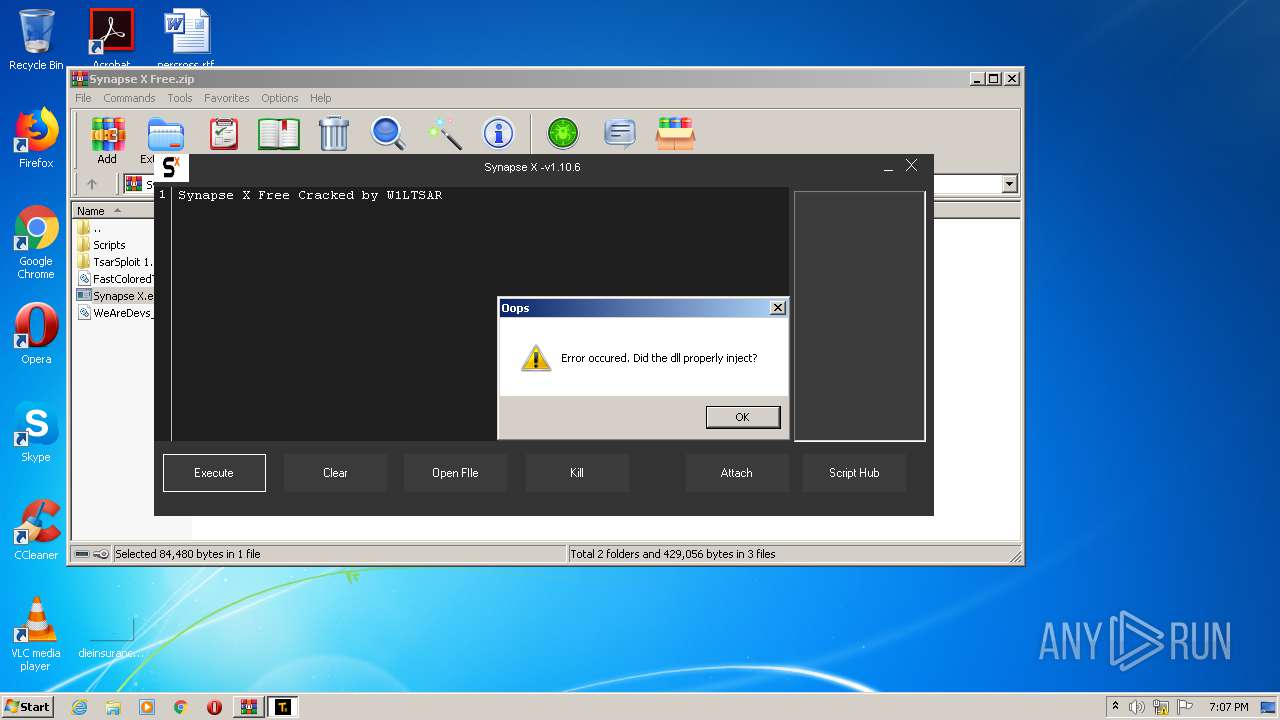The image size is (1280, 720).
Task: Click the View book icon in WinRAR toolbar
Action: (279, 133)
